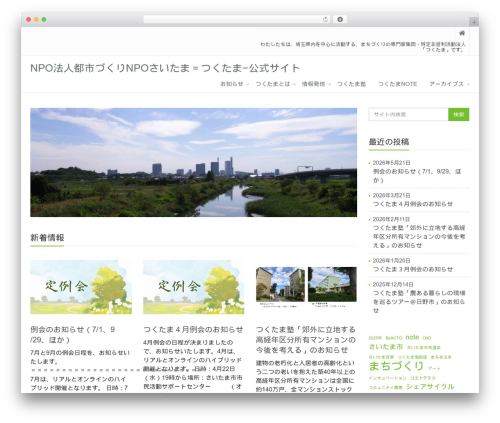Click the browser reload icon
The width and height of the screenshot is (500, 423).
pos(326,19)
